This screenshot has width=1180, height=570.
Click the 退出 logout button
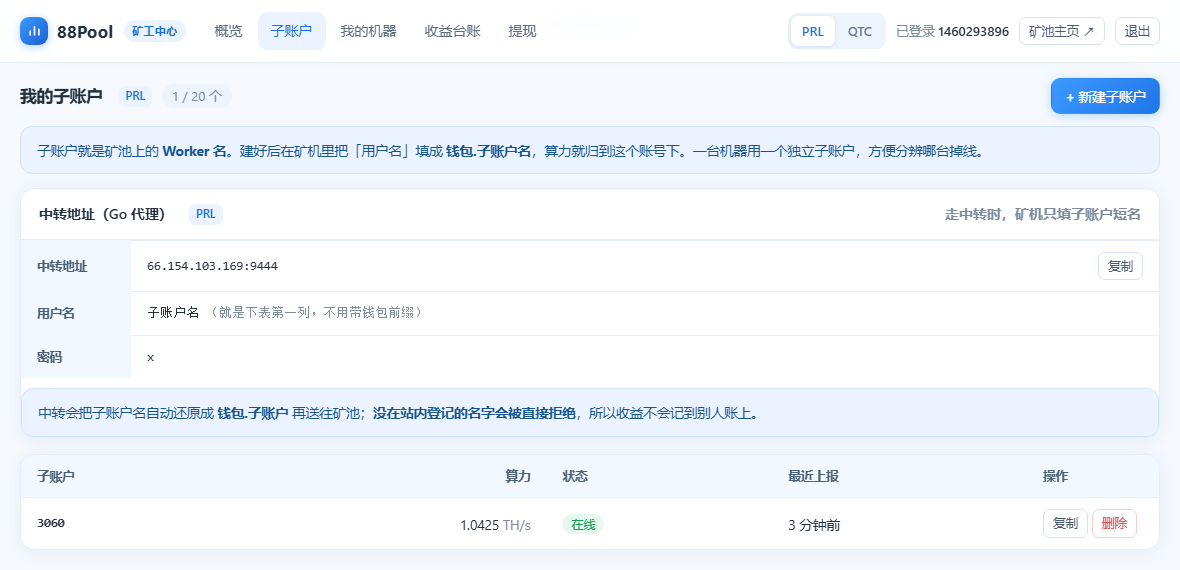point(1137,31)
